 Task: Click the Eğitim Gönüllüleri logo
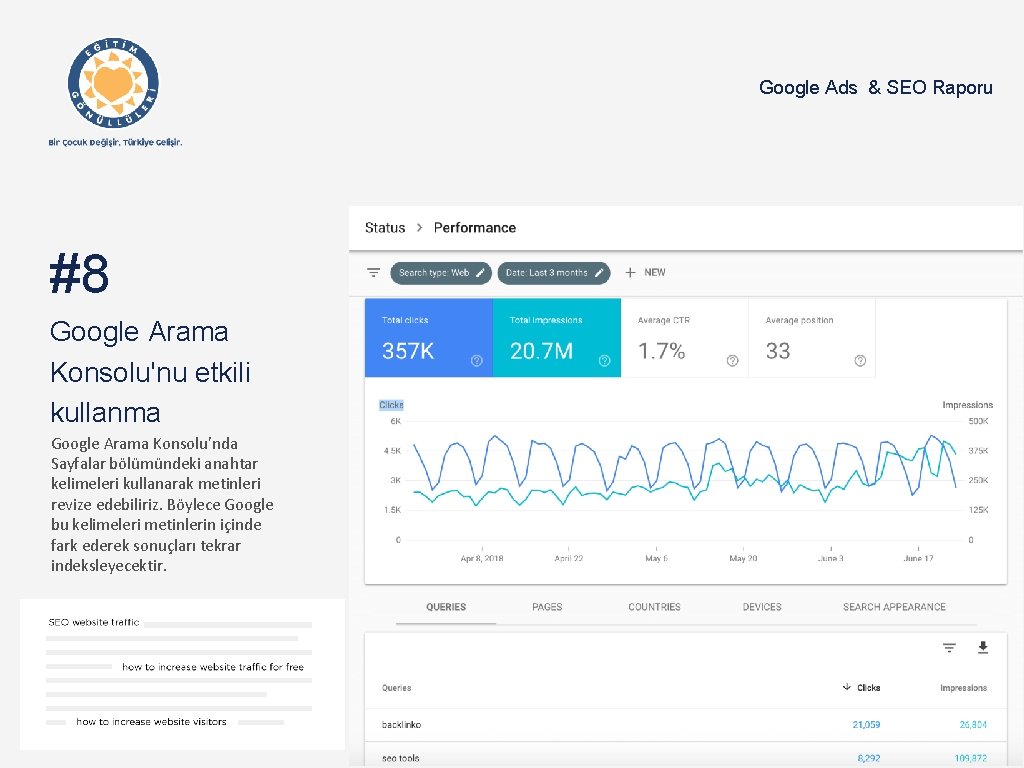[x=114, y=83]
